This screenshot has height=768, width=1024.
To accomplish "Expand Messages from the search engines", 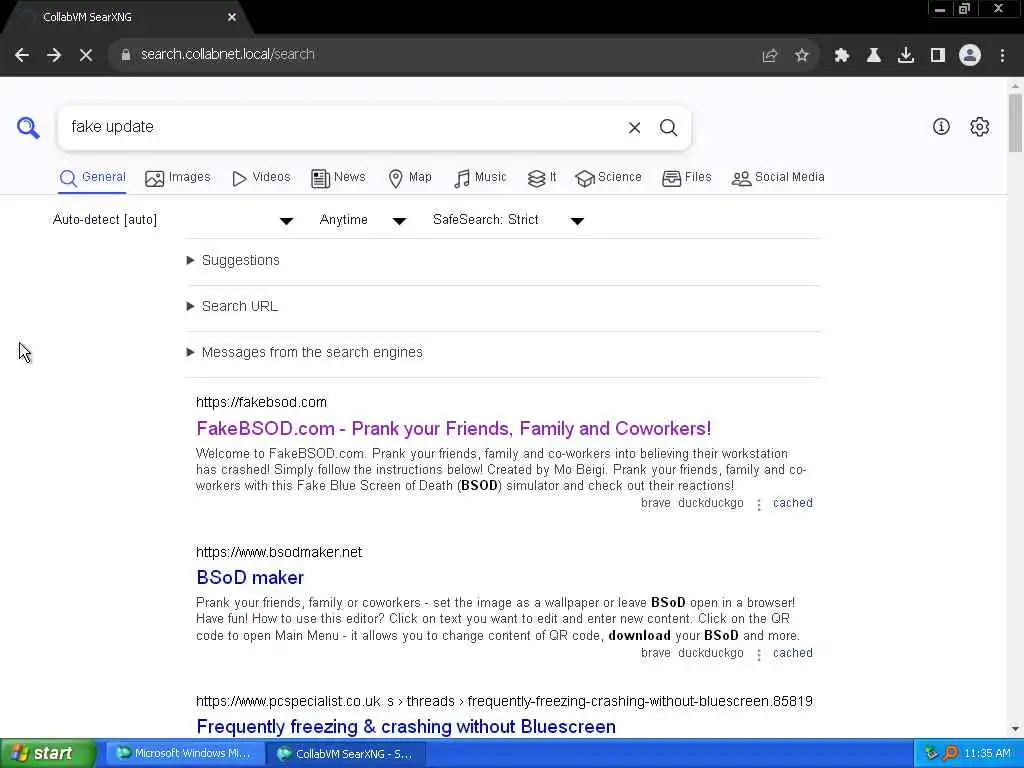I will point(304,353).
